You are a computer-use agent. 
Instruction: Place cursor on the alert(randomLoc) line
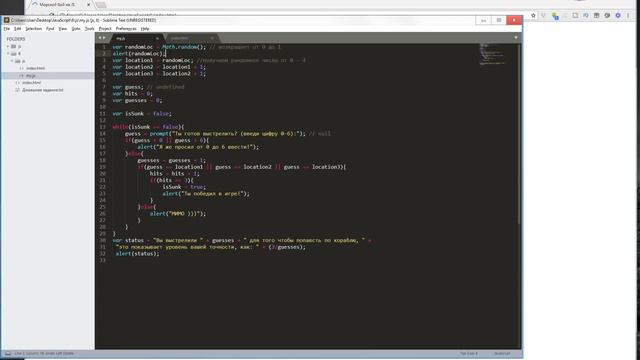(x=139, y=53)
